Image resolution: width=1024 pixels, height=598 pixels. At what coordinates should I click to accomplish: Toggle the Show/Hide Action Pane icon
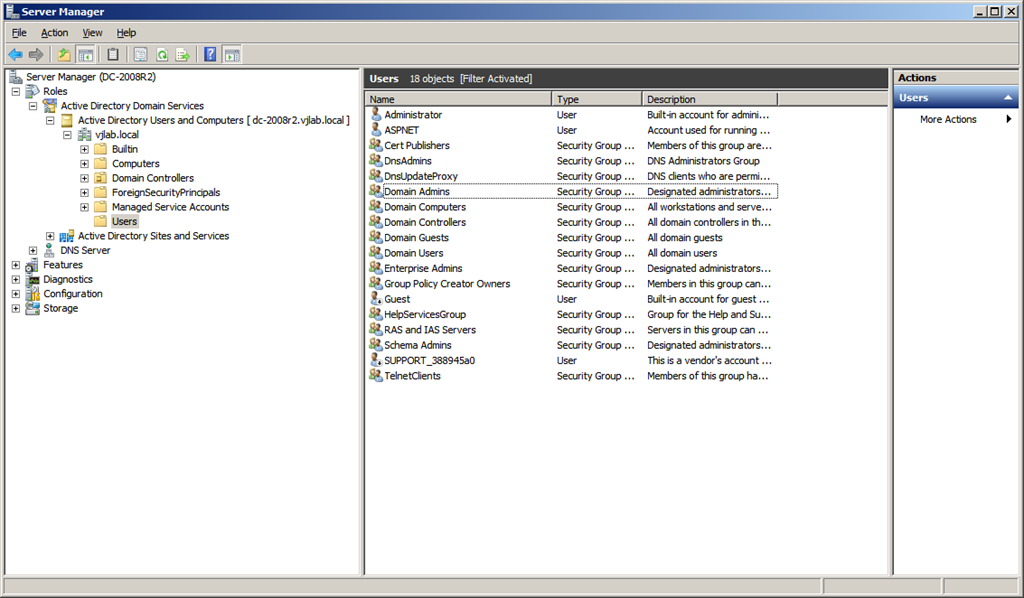[232, 54]
